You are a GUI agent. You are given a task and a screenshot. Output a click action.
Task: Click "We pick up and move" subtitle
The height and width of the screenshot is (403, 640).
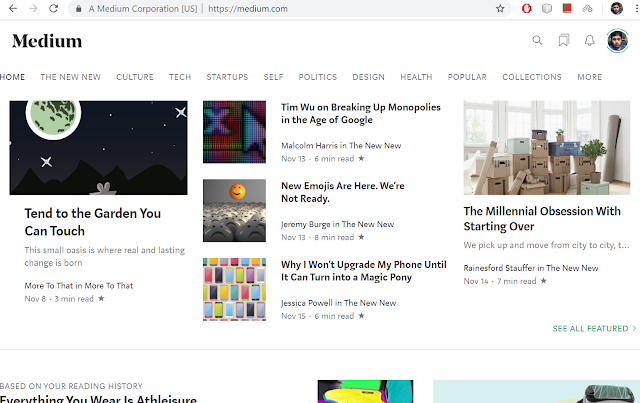tap(546, 245)
